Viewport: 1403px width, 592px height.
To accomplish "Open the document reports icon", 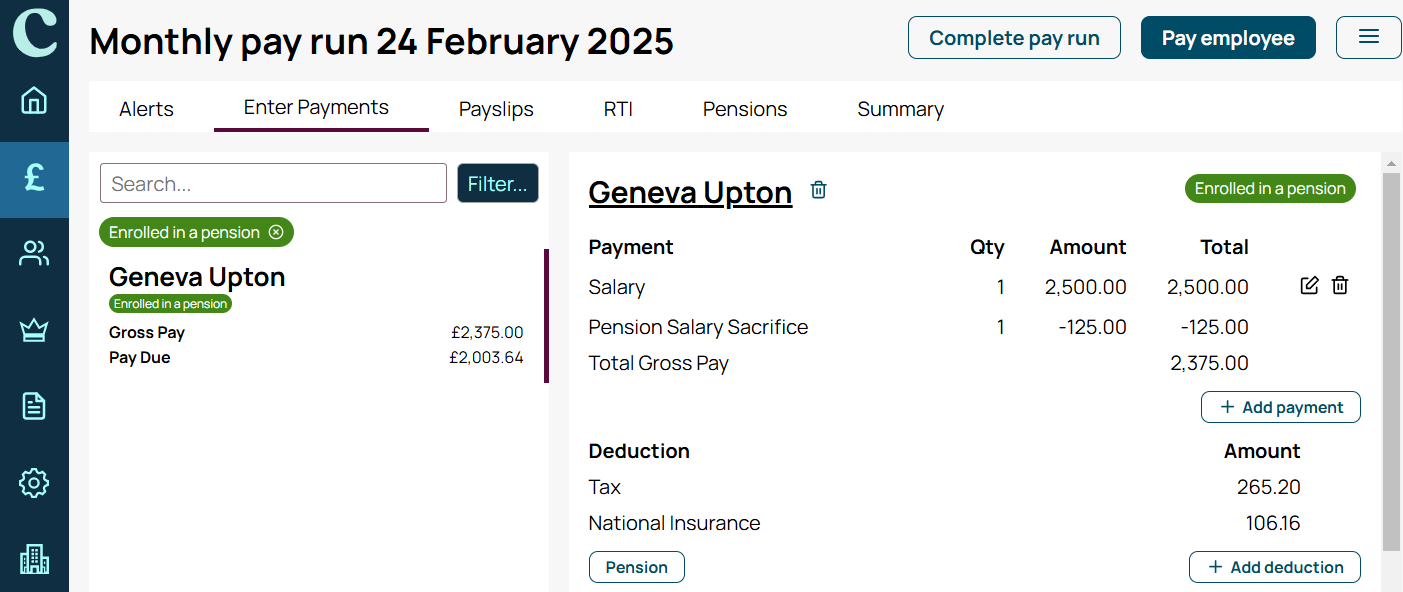I will click(x=34, y=406).
